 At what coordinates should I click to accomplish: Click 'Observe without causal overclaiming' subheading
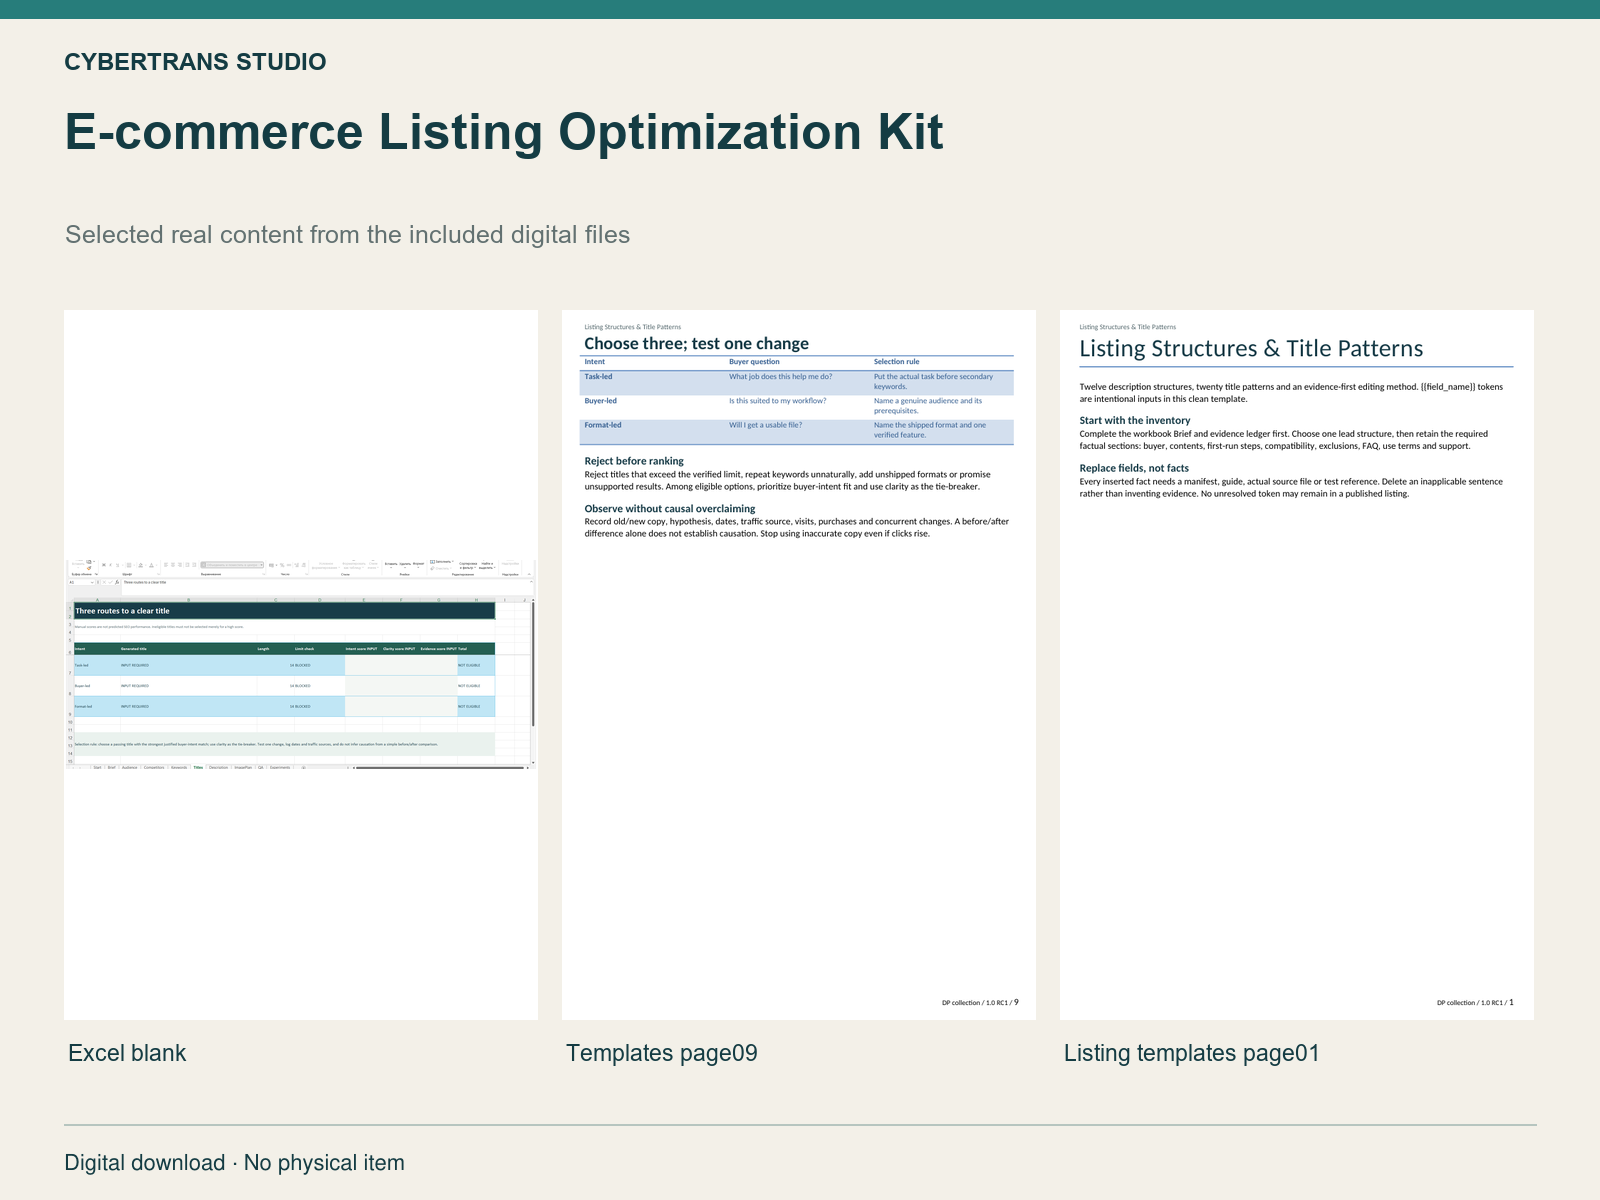[x=670, y=509]
